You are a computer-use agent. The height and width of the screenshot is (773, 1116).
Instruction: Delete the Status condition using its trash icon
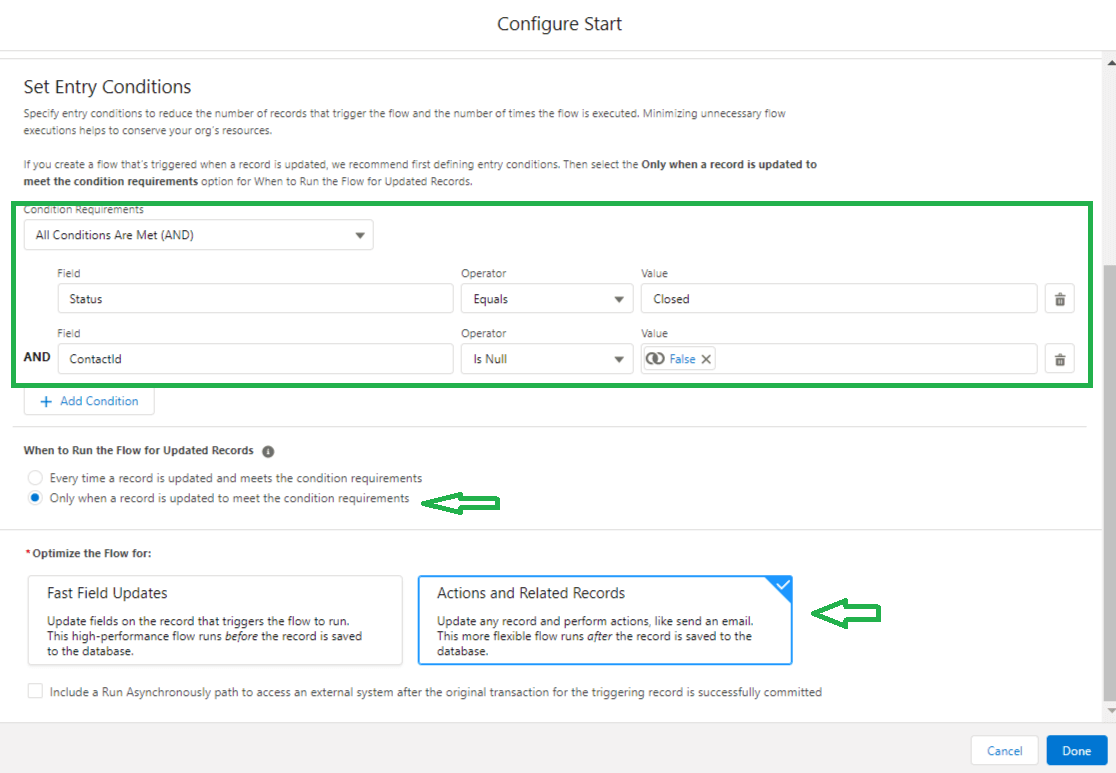point(1059,298)
